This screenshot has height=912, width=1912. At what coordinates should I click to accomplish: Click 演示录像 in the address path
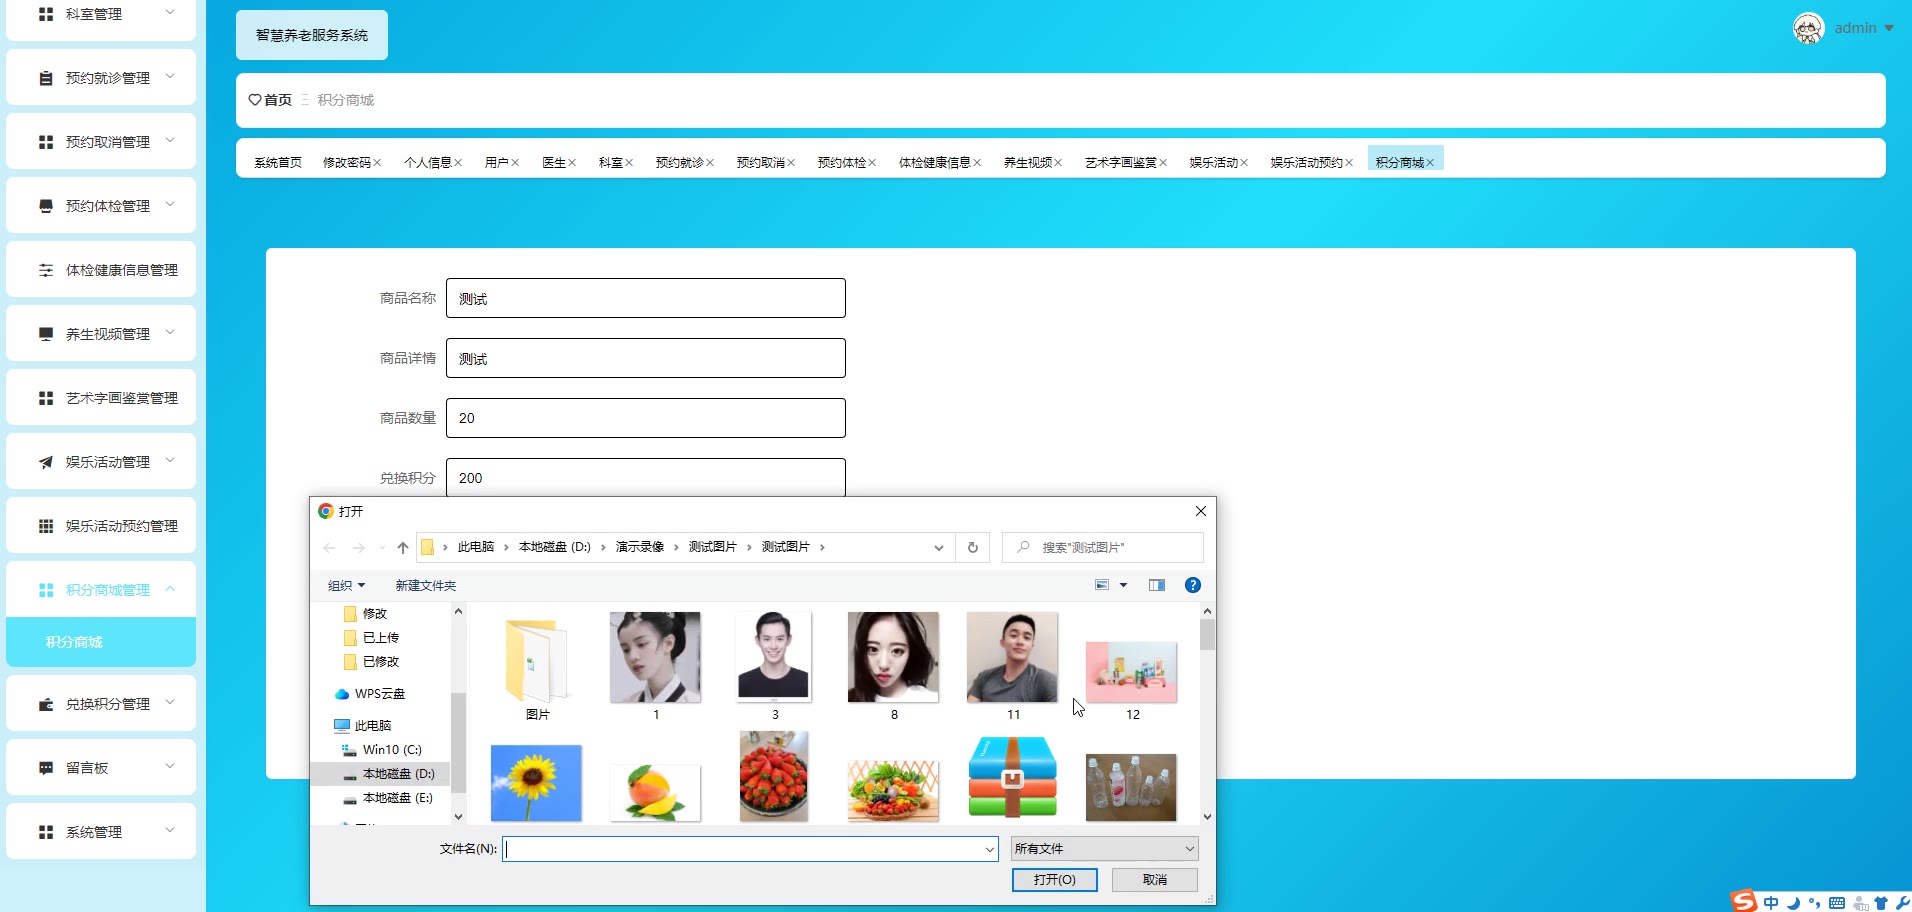click(x=640, y=547)
